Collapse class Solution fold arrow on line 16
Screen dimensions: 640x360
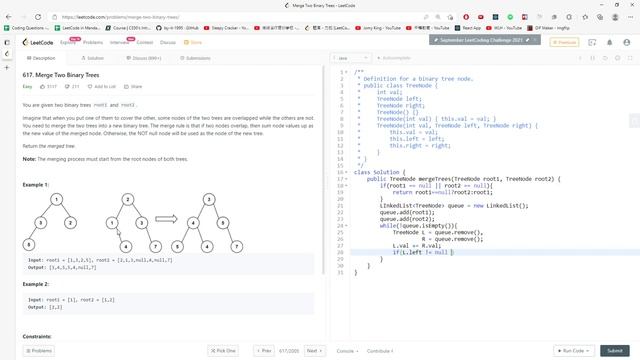click(347, 172)
